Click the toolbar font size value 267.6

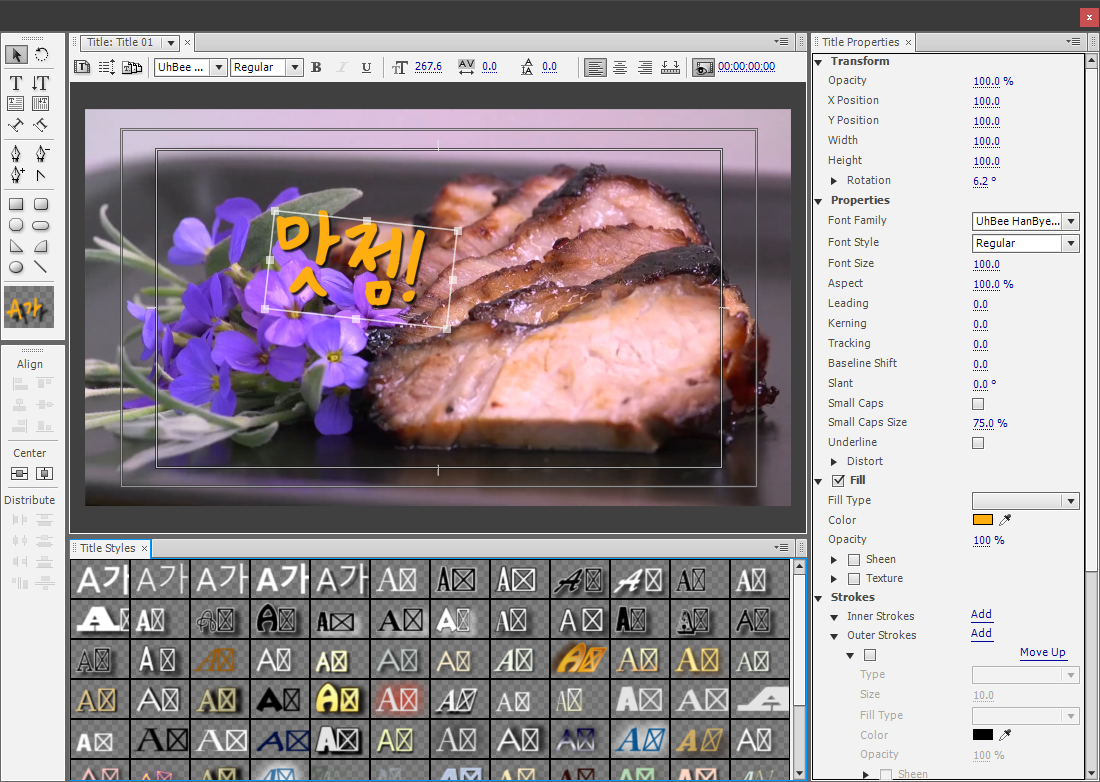pos(428,67)
